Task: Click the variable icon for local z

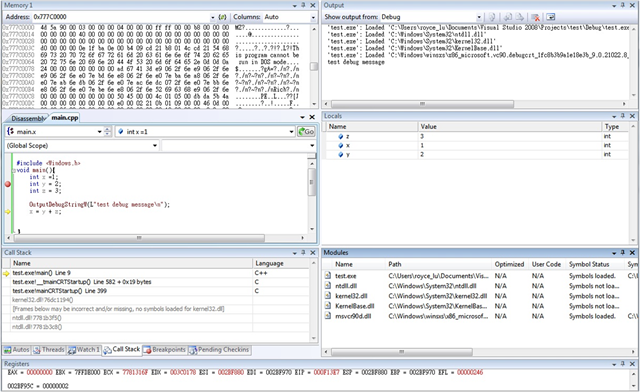Action: click(x=341, y=136)
